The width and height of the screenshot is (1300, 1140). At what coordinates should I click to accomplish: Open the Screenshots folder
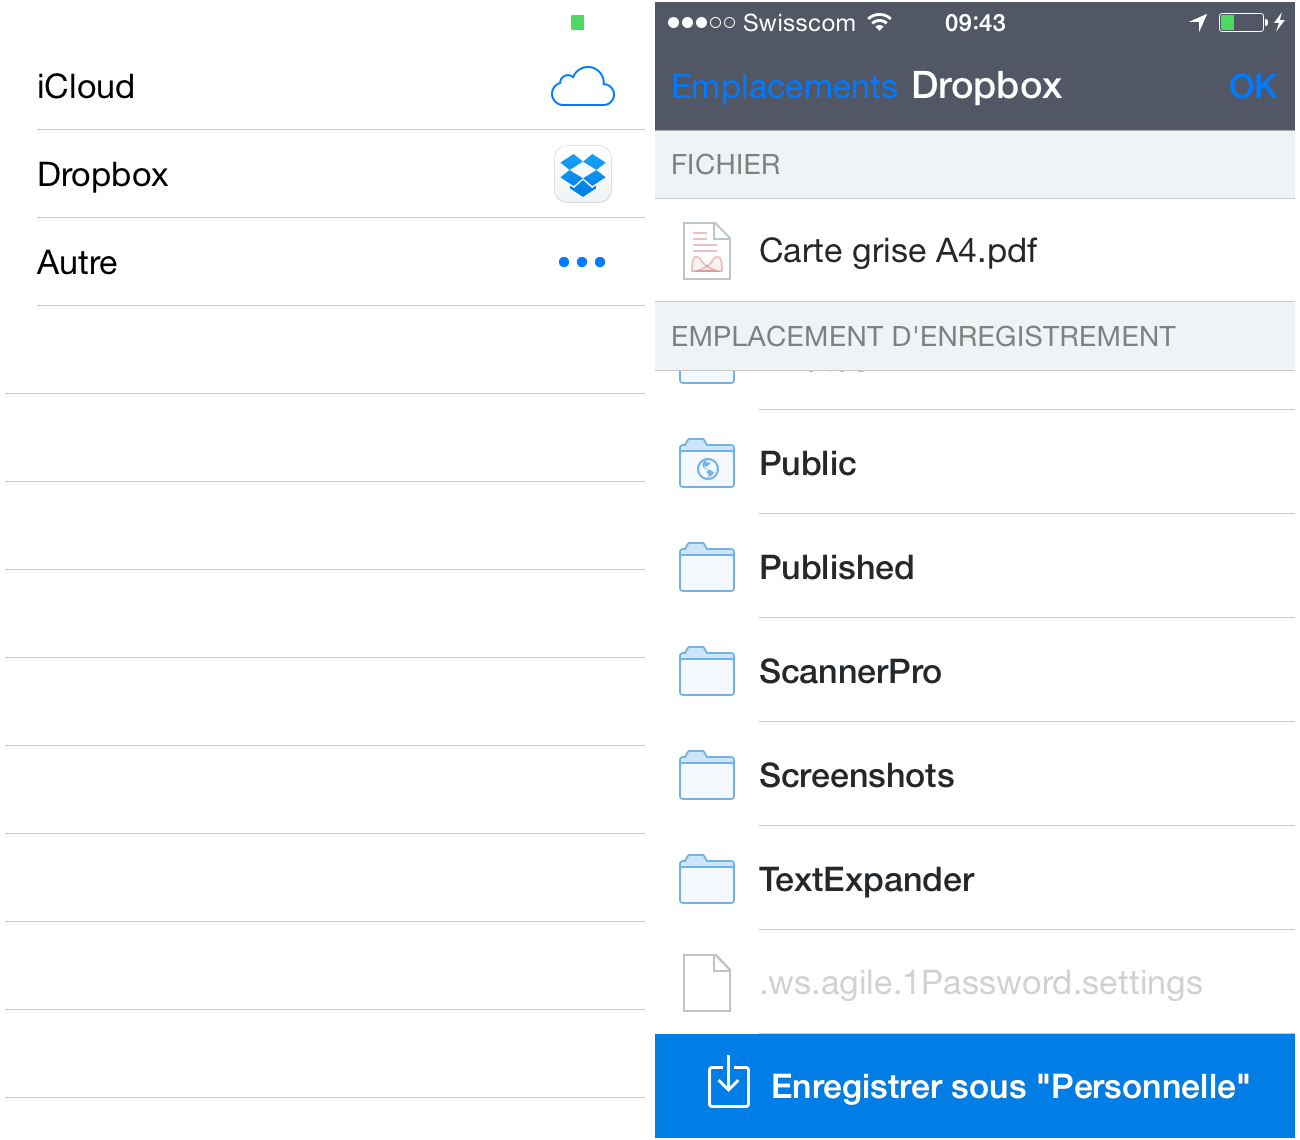(975, 775)
